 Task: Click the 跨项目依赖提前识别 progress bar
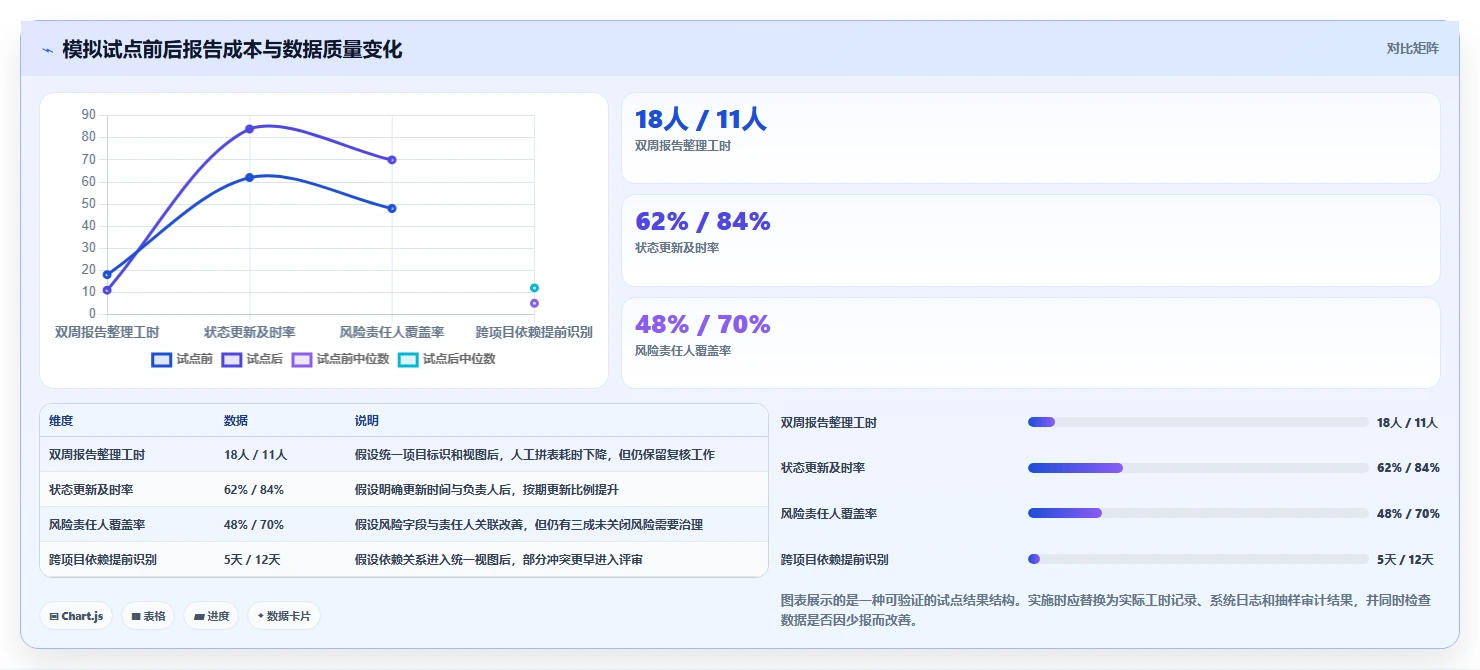tap(1198, 559)
